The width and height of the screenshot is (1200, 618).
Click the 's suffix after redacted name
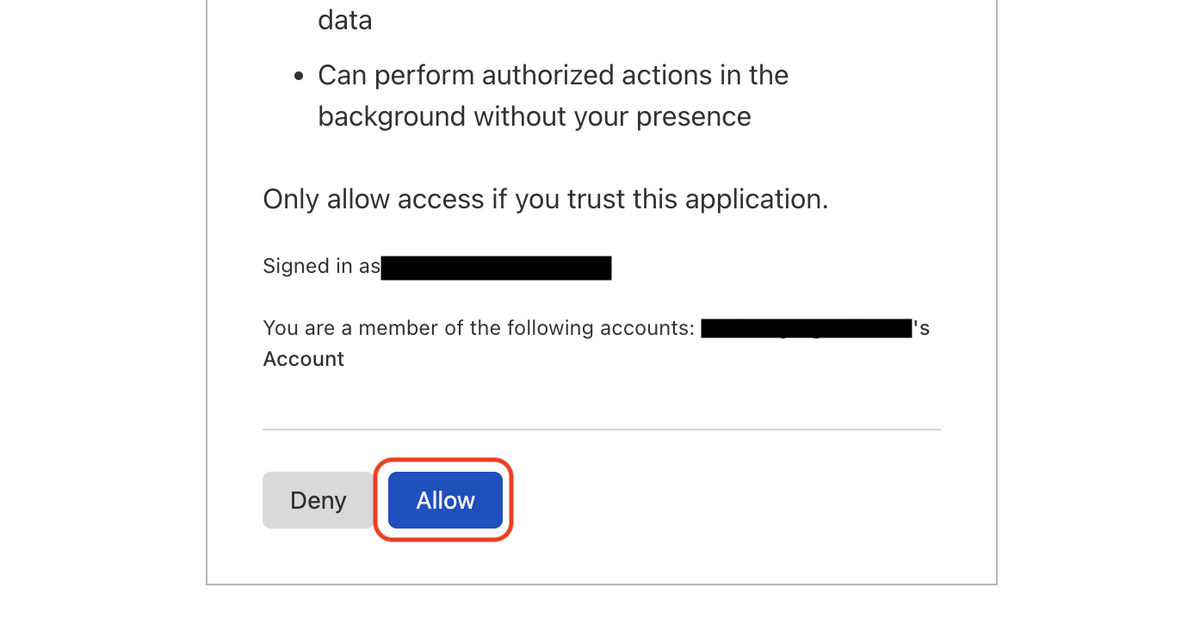click(x=921, y=328)
